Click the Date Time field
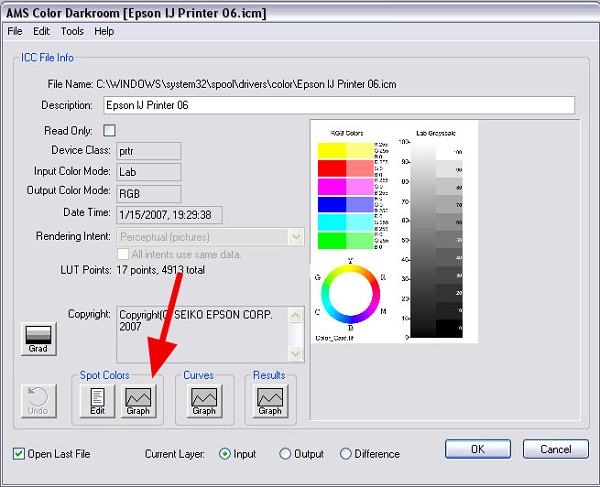 [169, 215]
